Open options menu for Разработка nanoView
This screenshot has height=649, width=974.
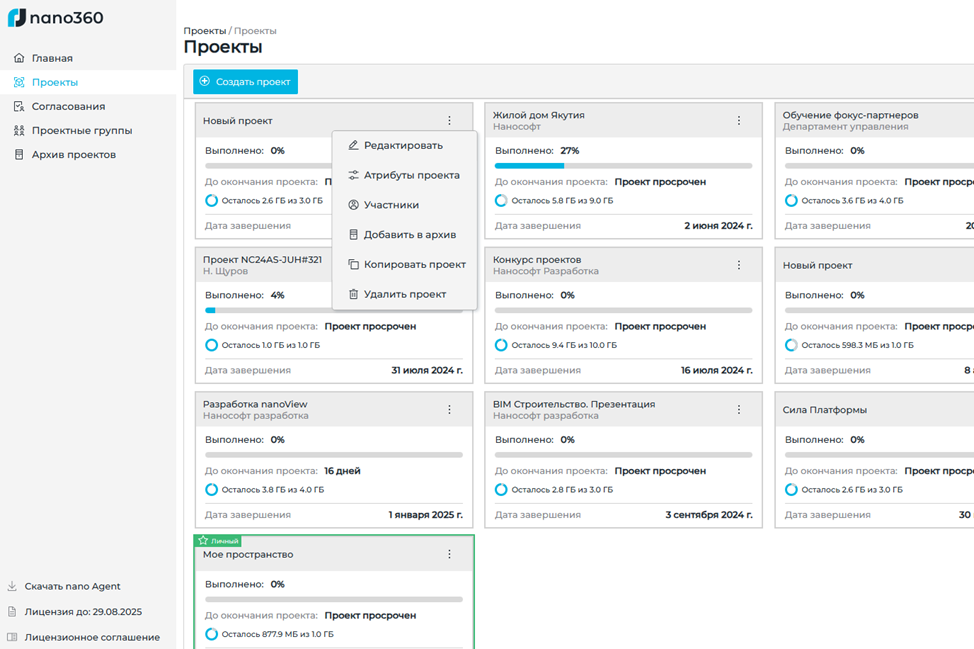tap(449, 410)
